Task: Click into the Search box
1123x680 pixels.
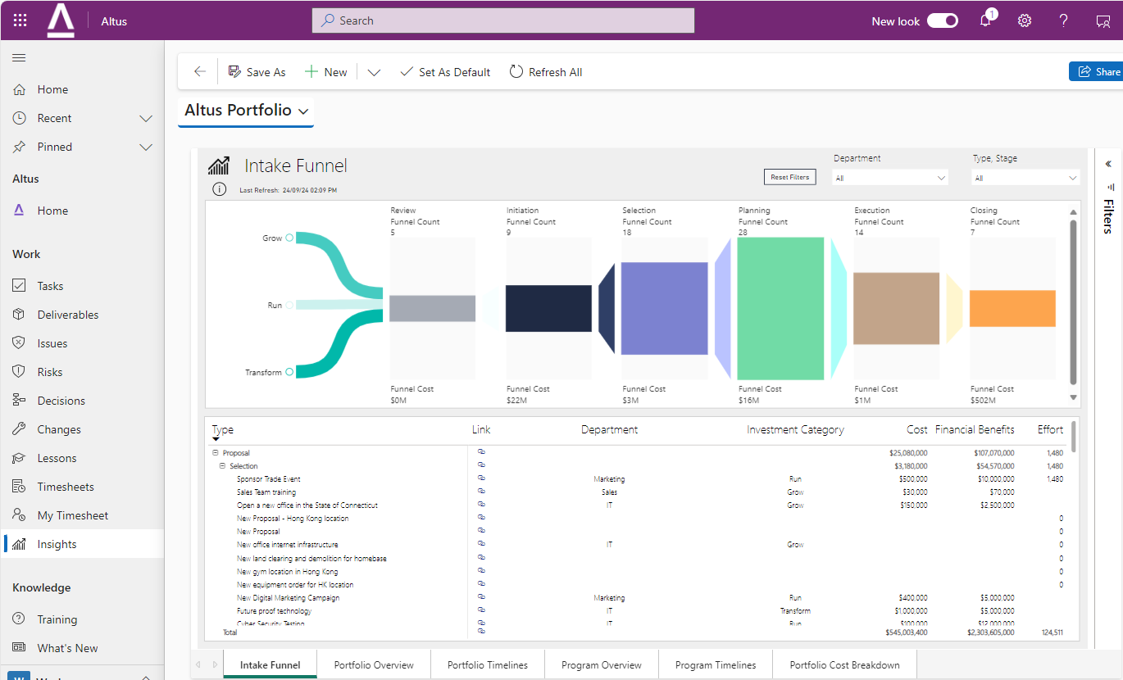Action: [x=503, y=21]
